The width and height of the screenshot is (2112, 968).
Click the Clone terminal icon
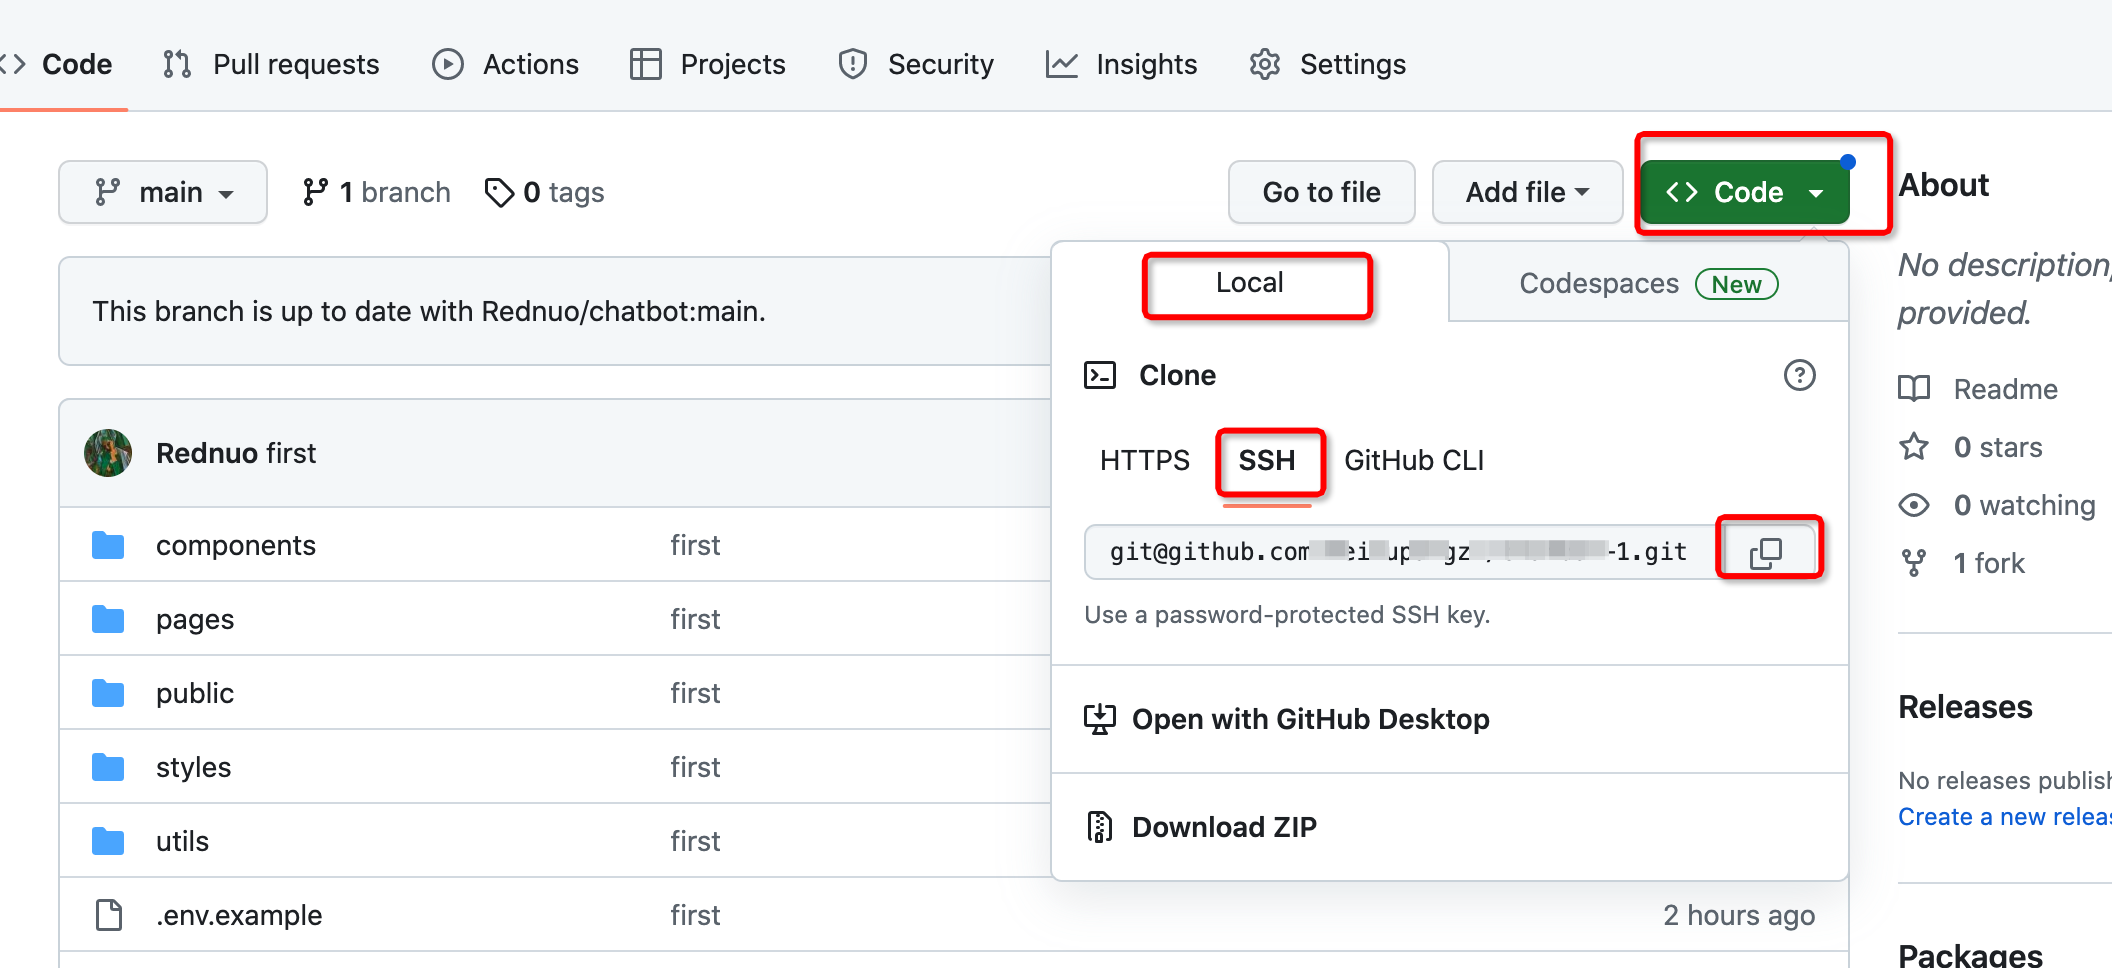tap(1100, 375)
